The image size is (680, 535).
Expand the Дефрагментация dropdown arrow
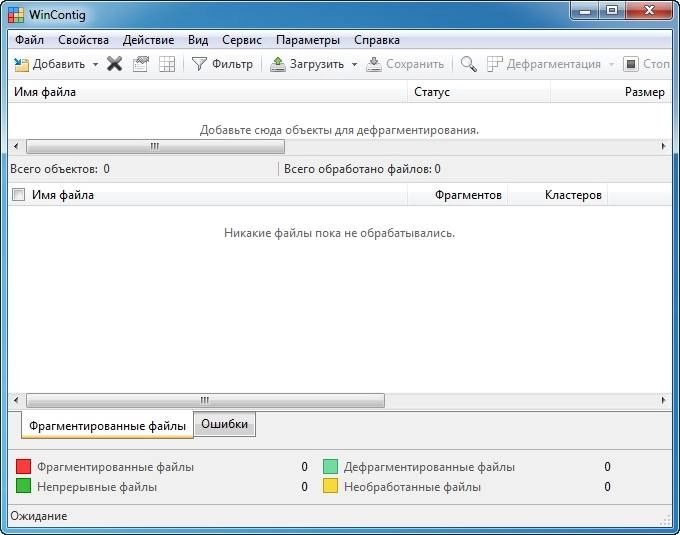click(611, 65)
